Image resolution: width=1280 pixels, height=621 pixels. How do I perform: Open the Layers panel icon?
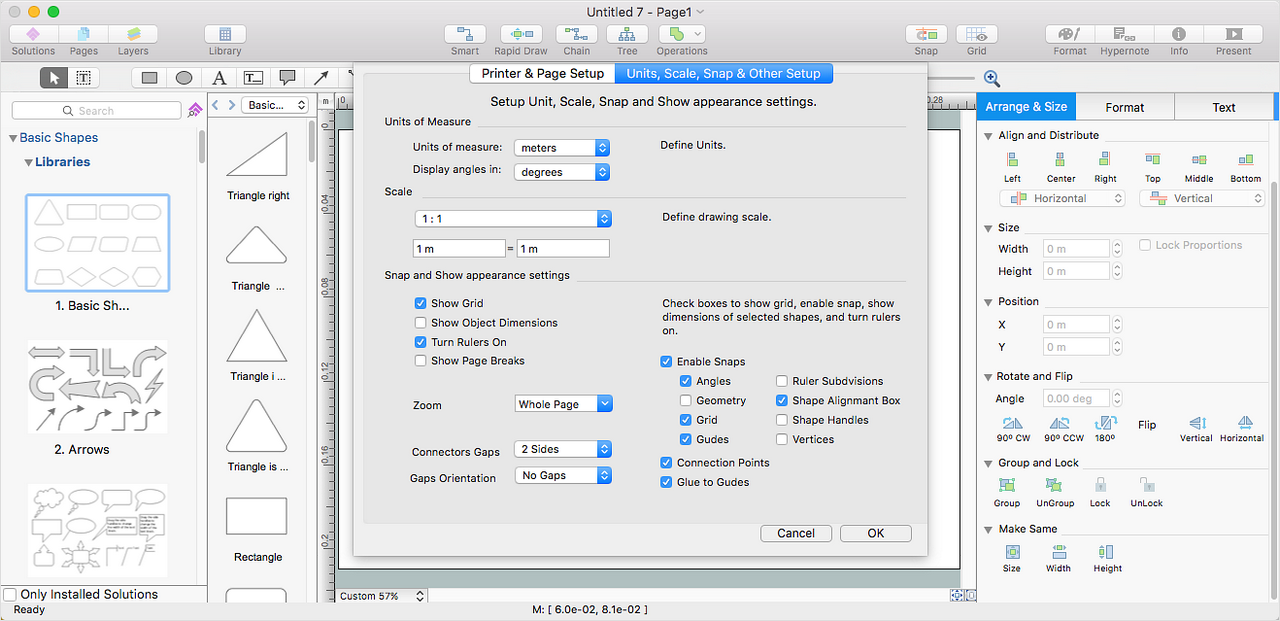click(133, 34)
